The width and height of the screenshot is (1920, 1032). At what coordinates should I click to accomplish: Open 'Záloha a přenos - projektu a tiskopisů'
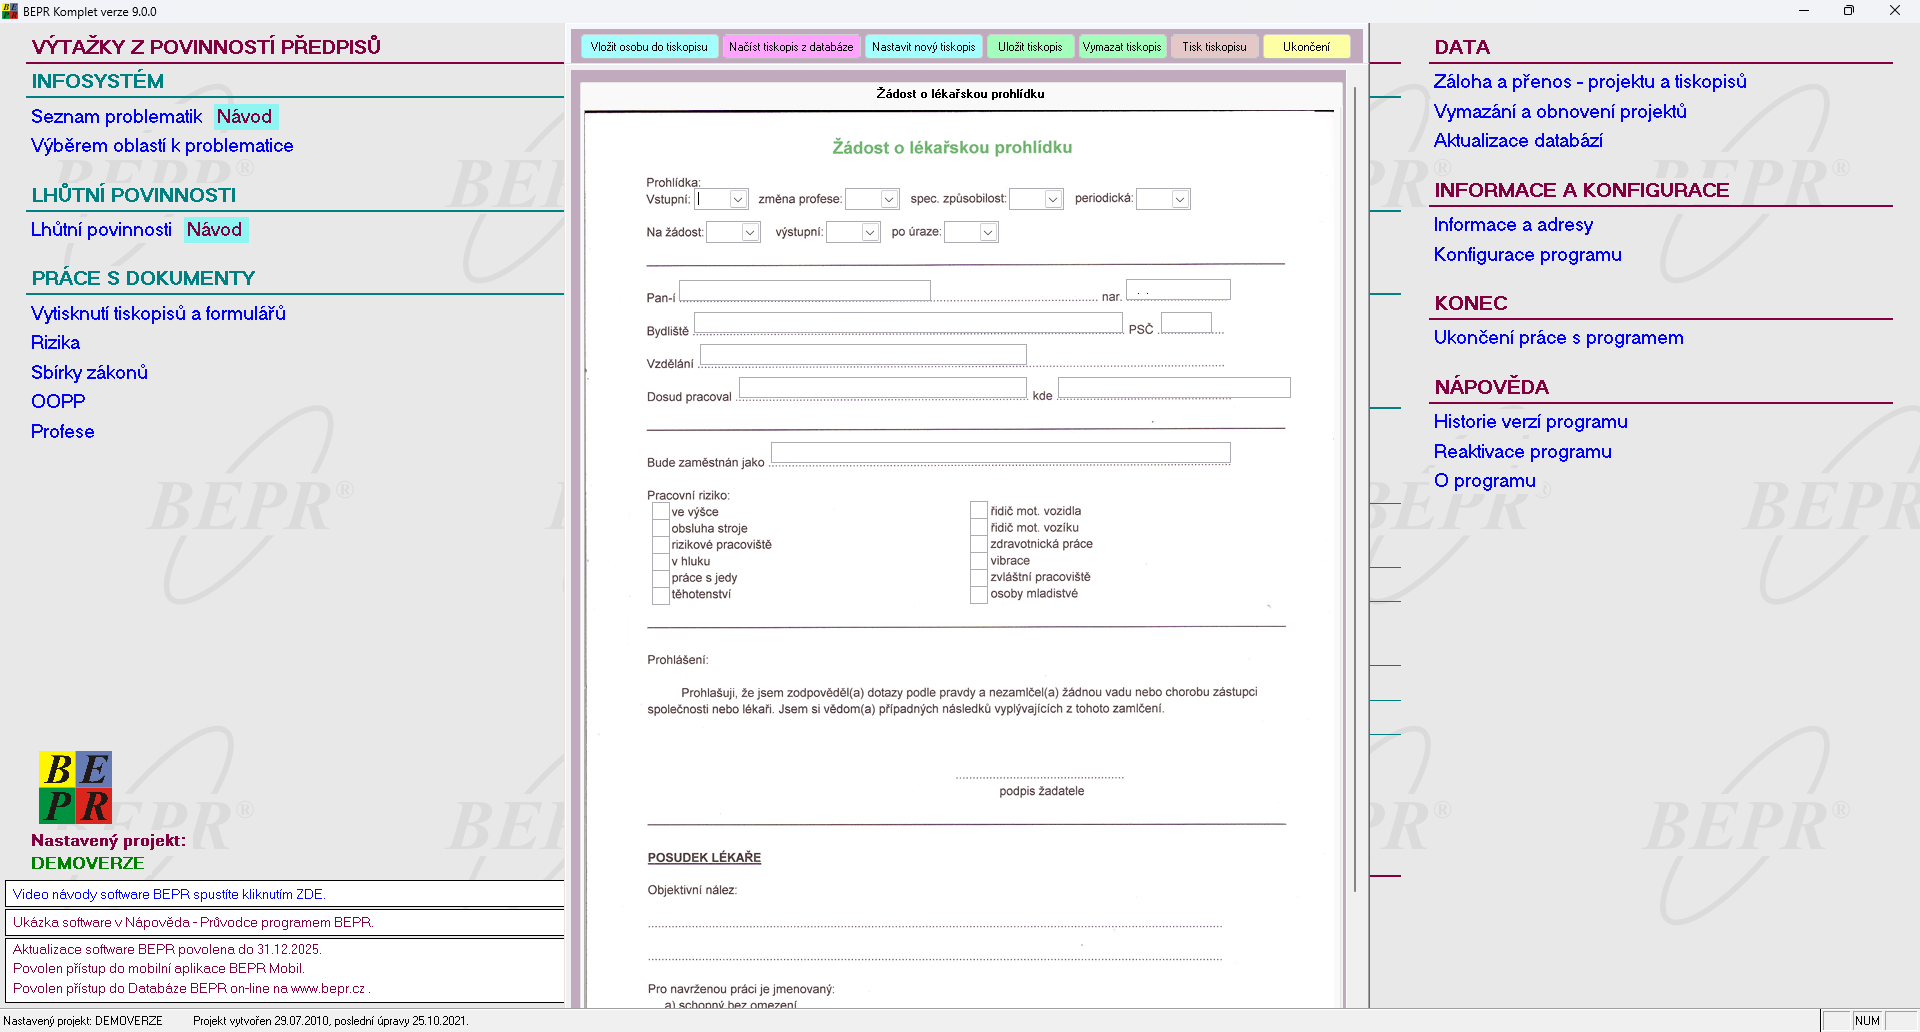pos(1590,82)
